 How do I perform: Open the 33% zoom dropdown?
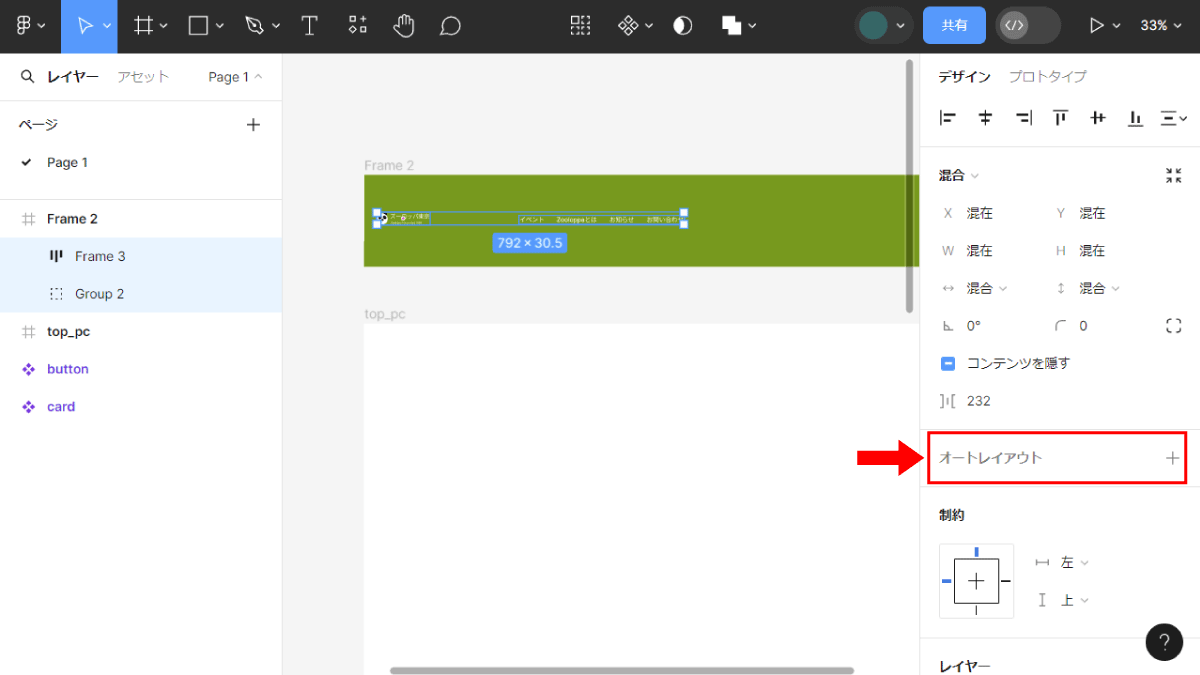[x=1161, y=26]
